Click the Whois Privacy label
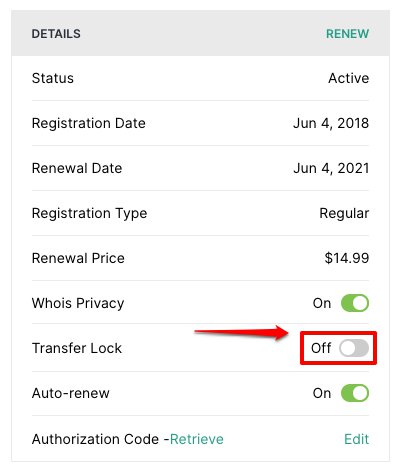 pos(78,303)
